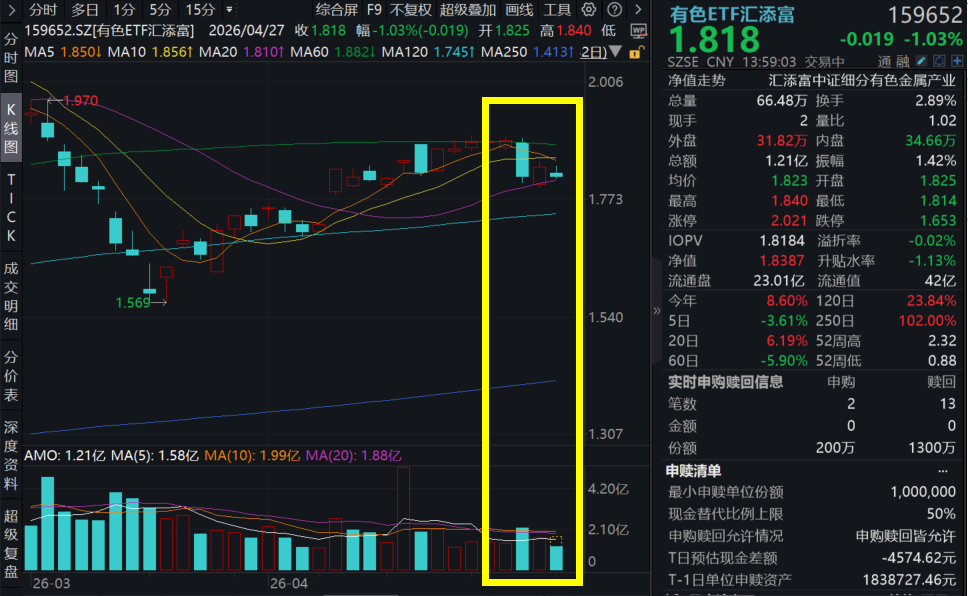Open the 工具 menu
Screen dimensions: 968x596
558,10
